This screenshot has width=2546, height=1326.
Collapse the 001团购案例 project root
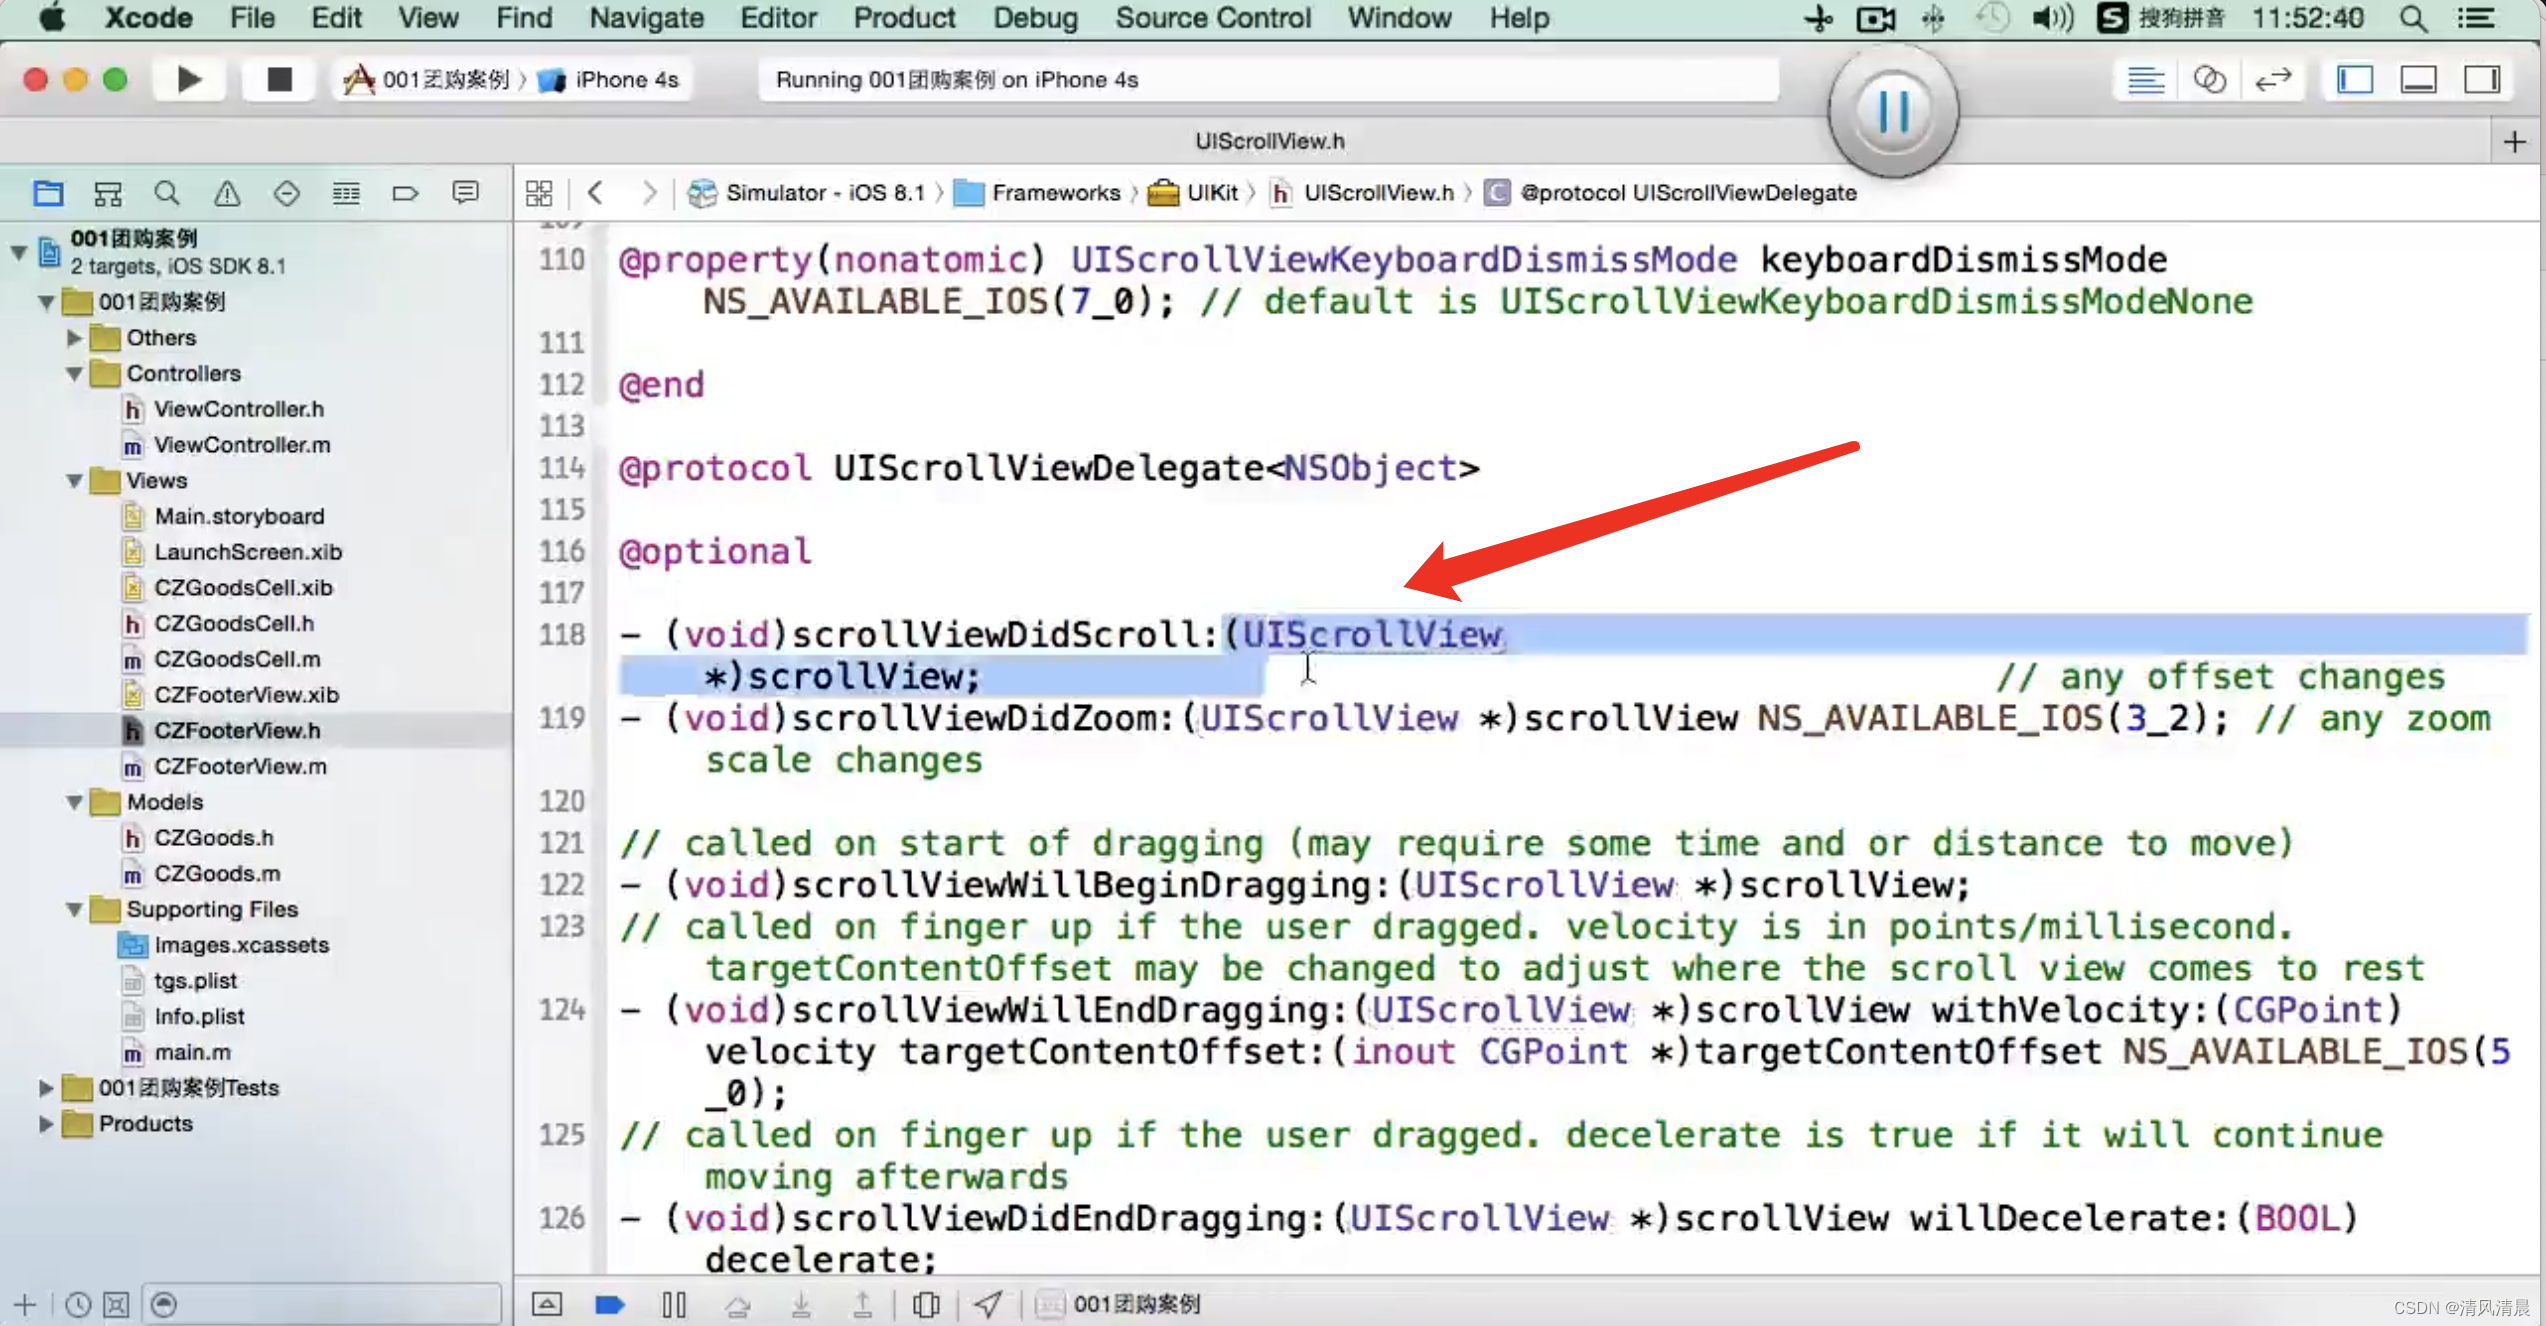(19, 251)
